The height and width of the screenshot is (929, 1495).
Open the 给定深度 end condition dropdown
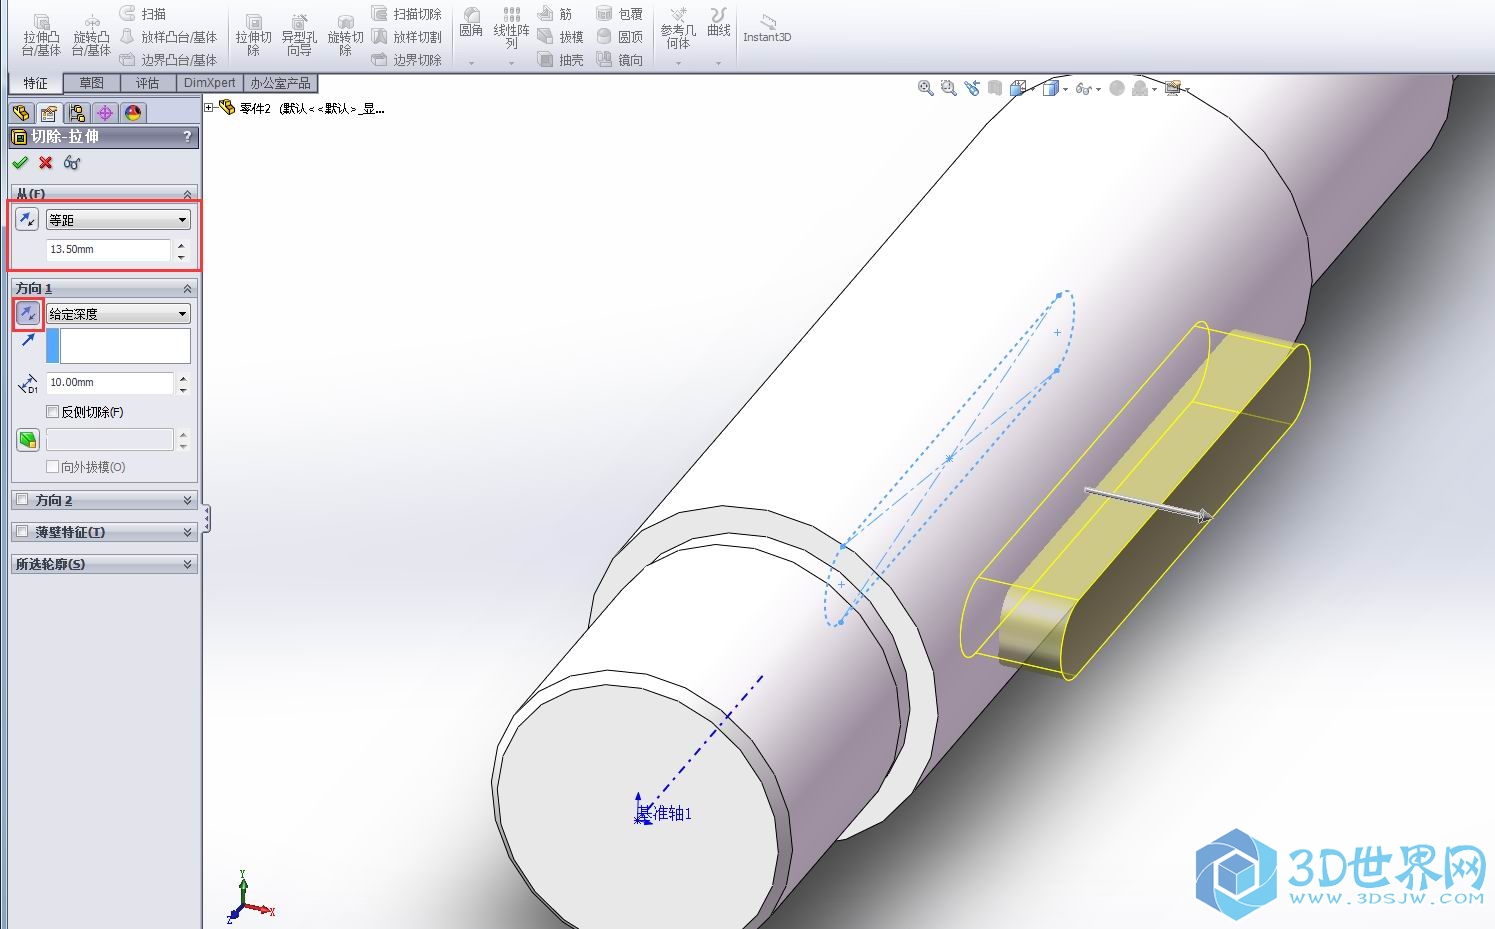pos(118,314)
